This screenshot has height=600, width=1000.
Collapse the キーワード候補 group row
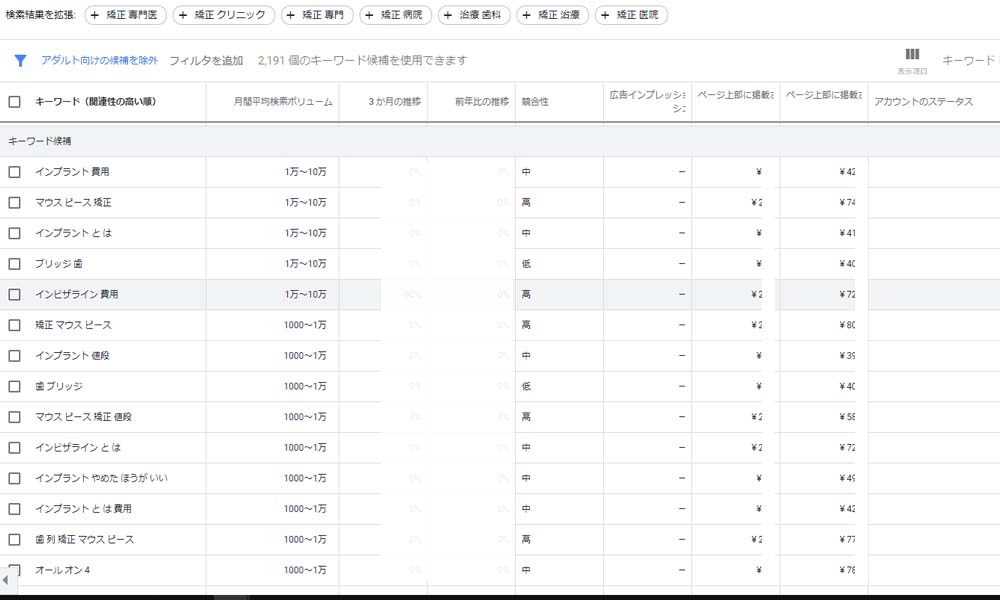pyautogui.click(x=40, y=141)
